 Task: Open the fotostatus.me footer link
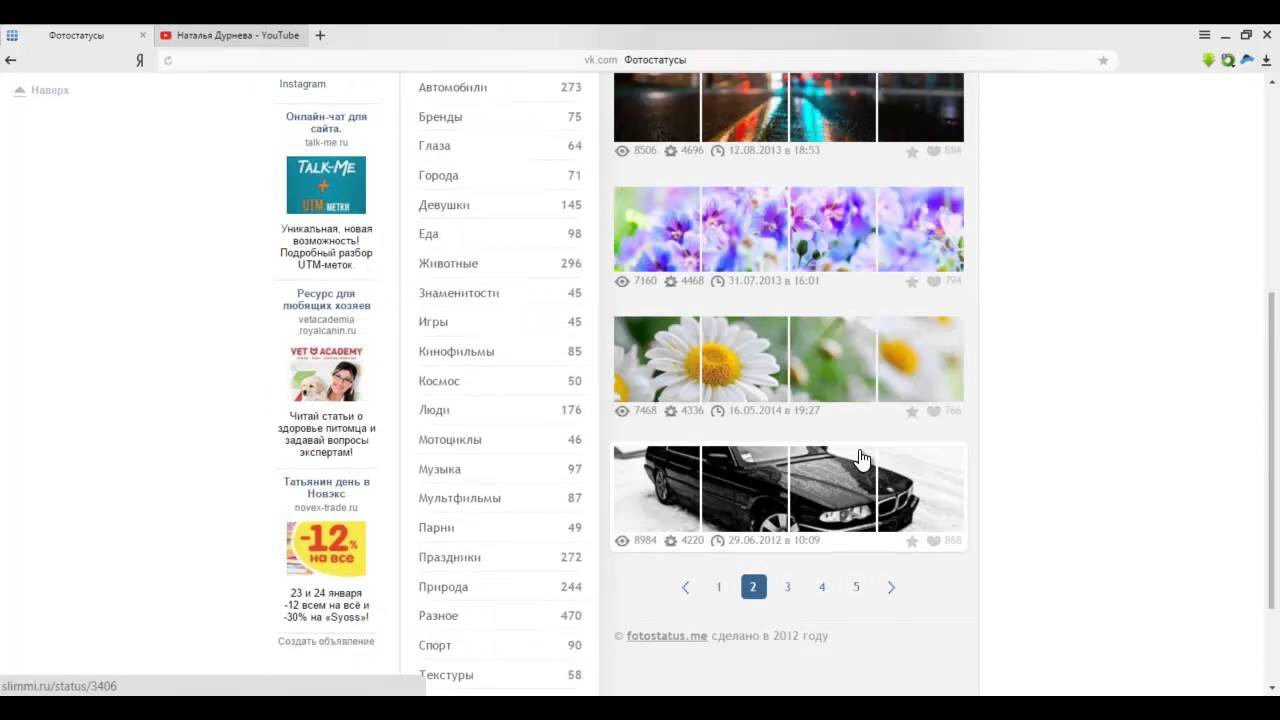[x=667, y=636]
